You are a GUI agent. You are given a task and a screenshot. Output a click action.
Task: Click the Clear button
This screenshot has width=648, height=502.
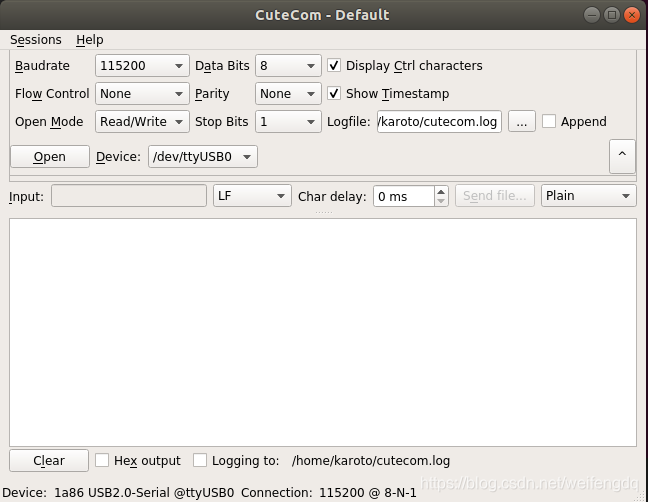[x=49, y=460]
